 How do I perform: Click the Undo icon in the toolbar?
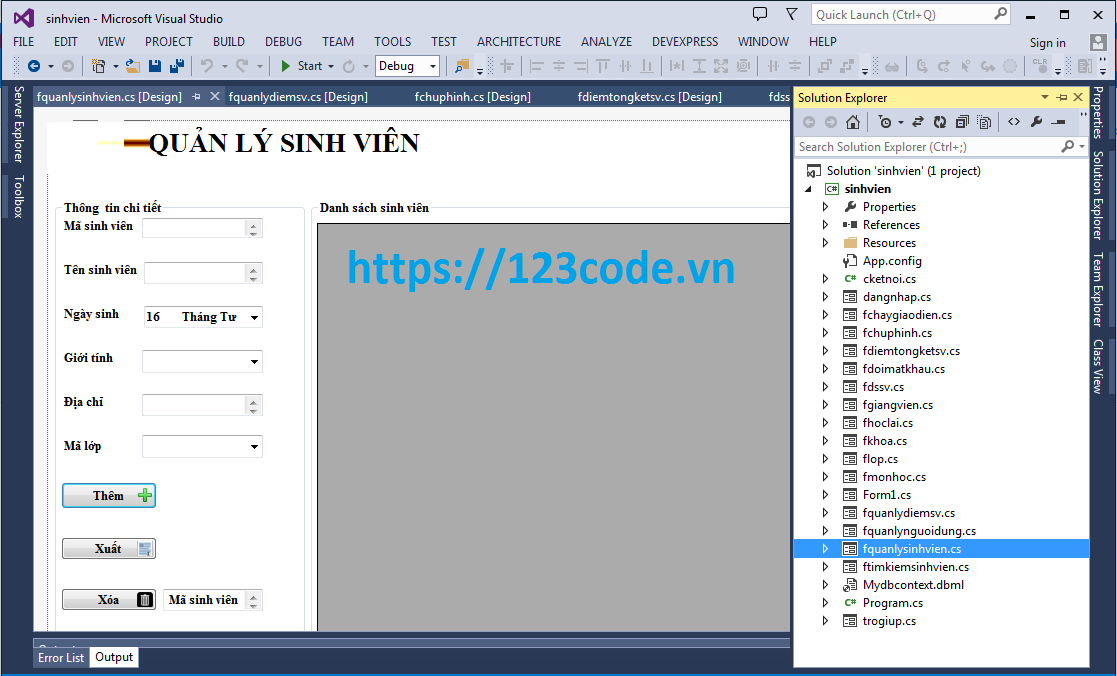(x=207, y=64)
